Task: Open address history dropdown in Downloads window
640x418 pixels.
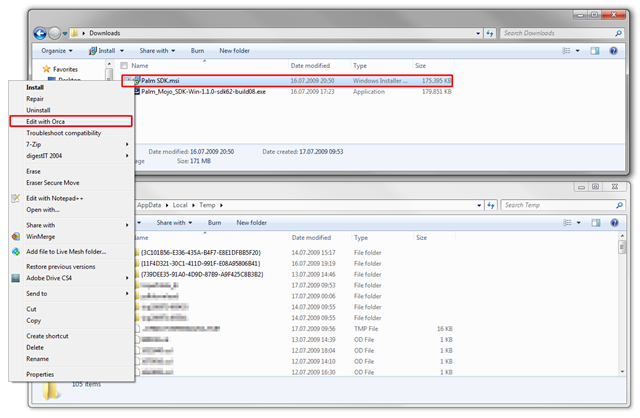Action: click(x=478, y=33)
